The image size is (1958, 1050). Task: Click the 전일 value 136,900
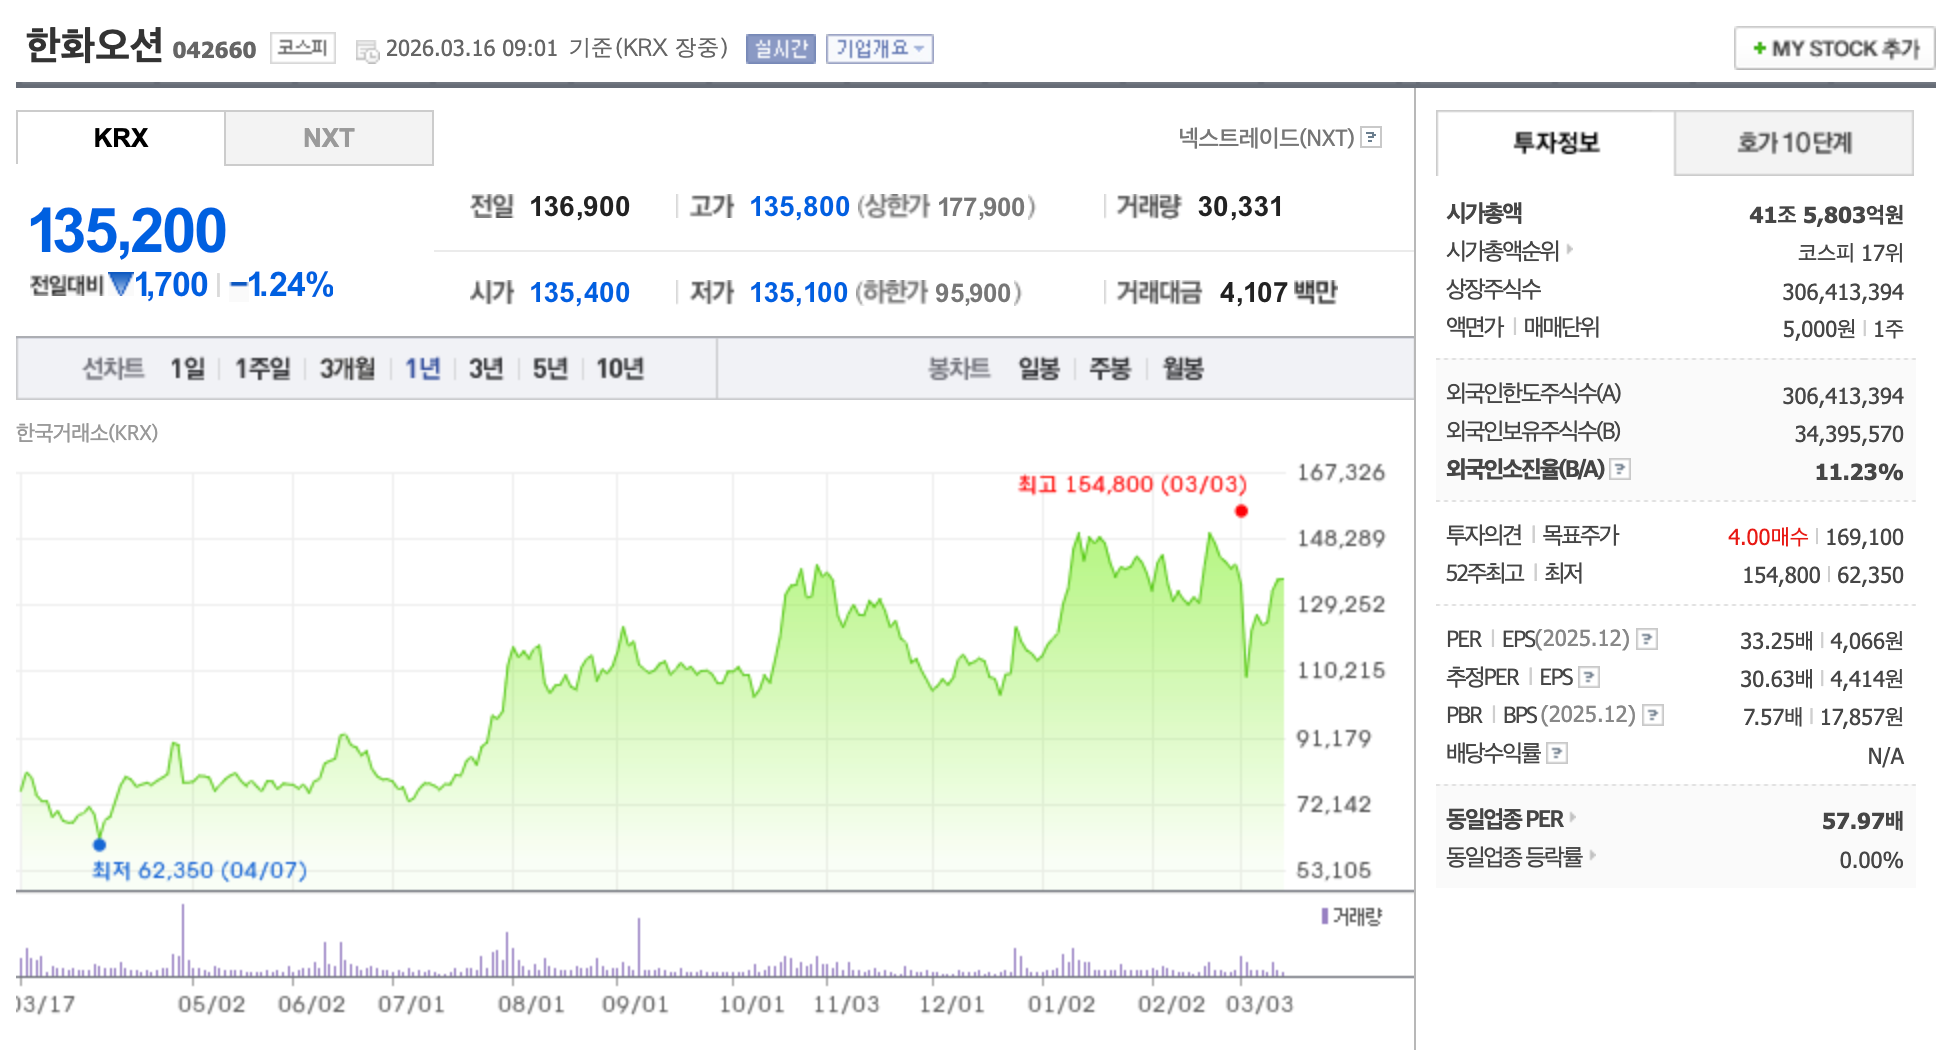coord(580,207)
